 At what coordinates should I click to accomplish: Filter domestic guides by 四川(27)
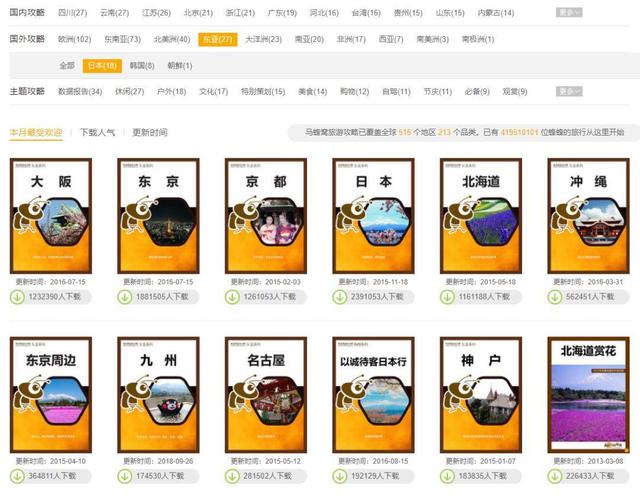coord(73,13)
